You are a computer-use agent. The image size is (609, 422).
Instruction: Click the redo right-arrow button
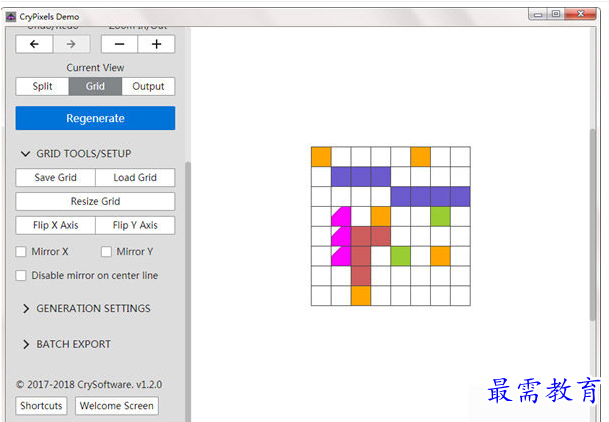click(71, 44)
